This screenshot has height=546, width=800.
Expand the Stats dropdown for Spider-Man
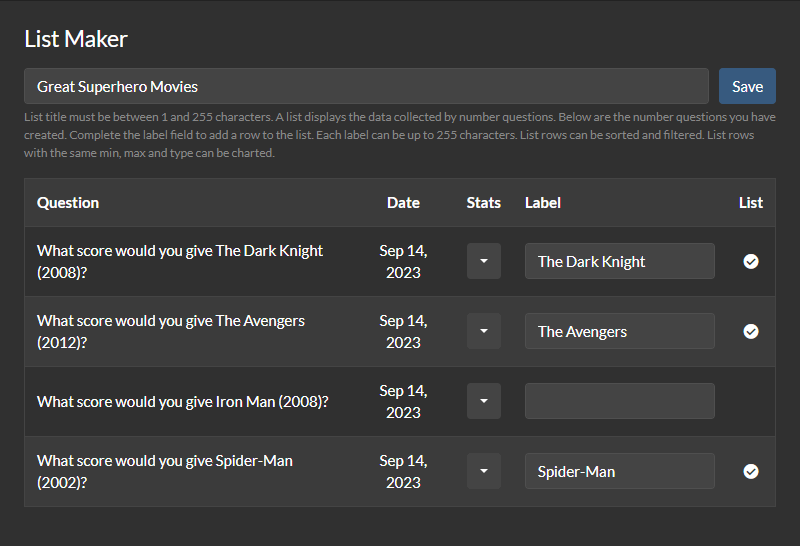(x=484, y=471)
